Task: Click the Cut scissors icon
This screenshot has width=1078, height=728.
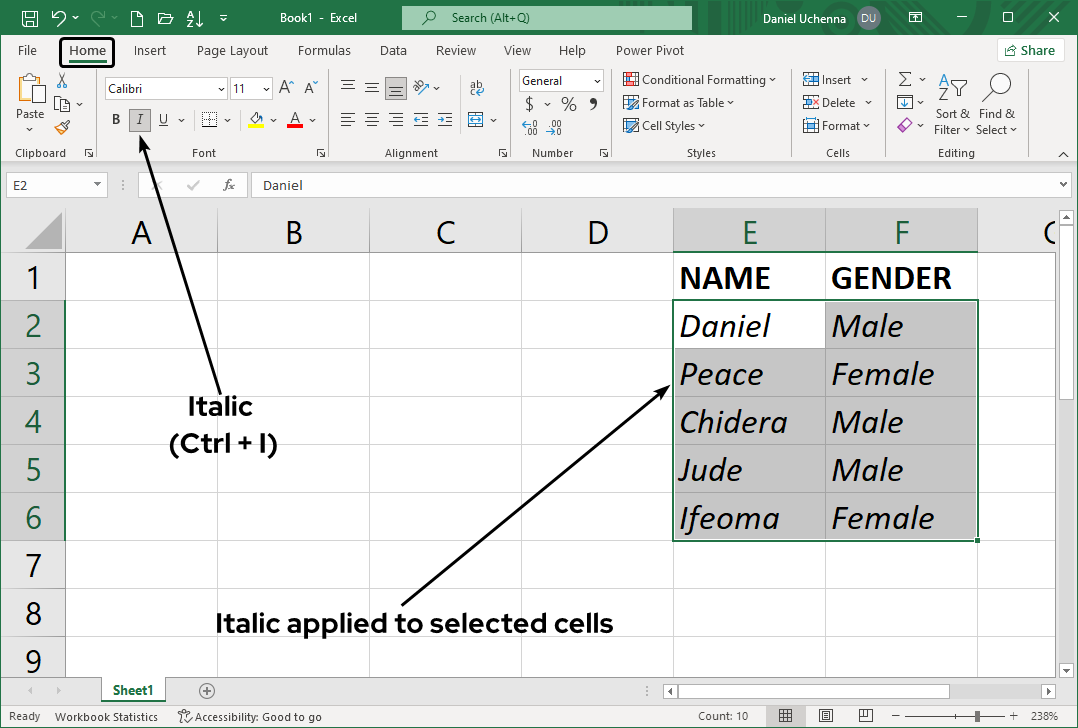Action: point(62,81)
